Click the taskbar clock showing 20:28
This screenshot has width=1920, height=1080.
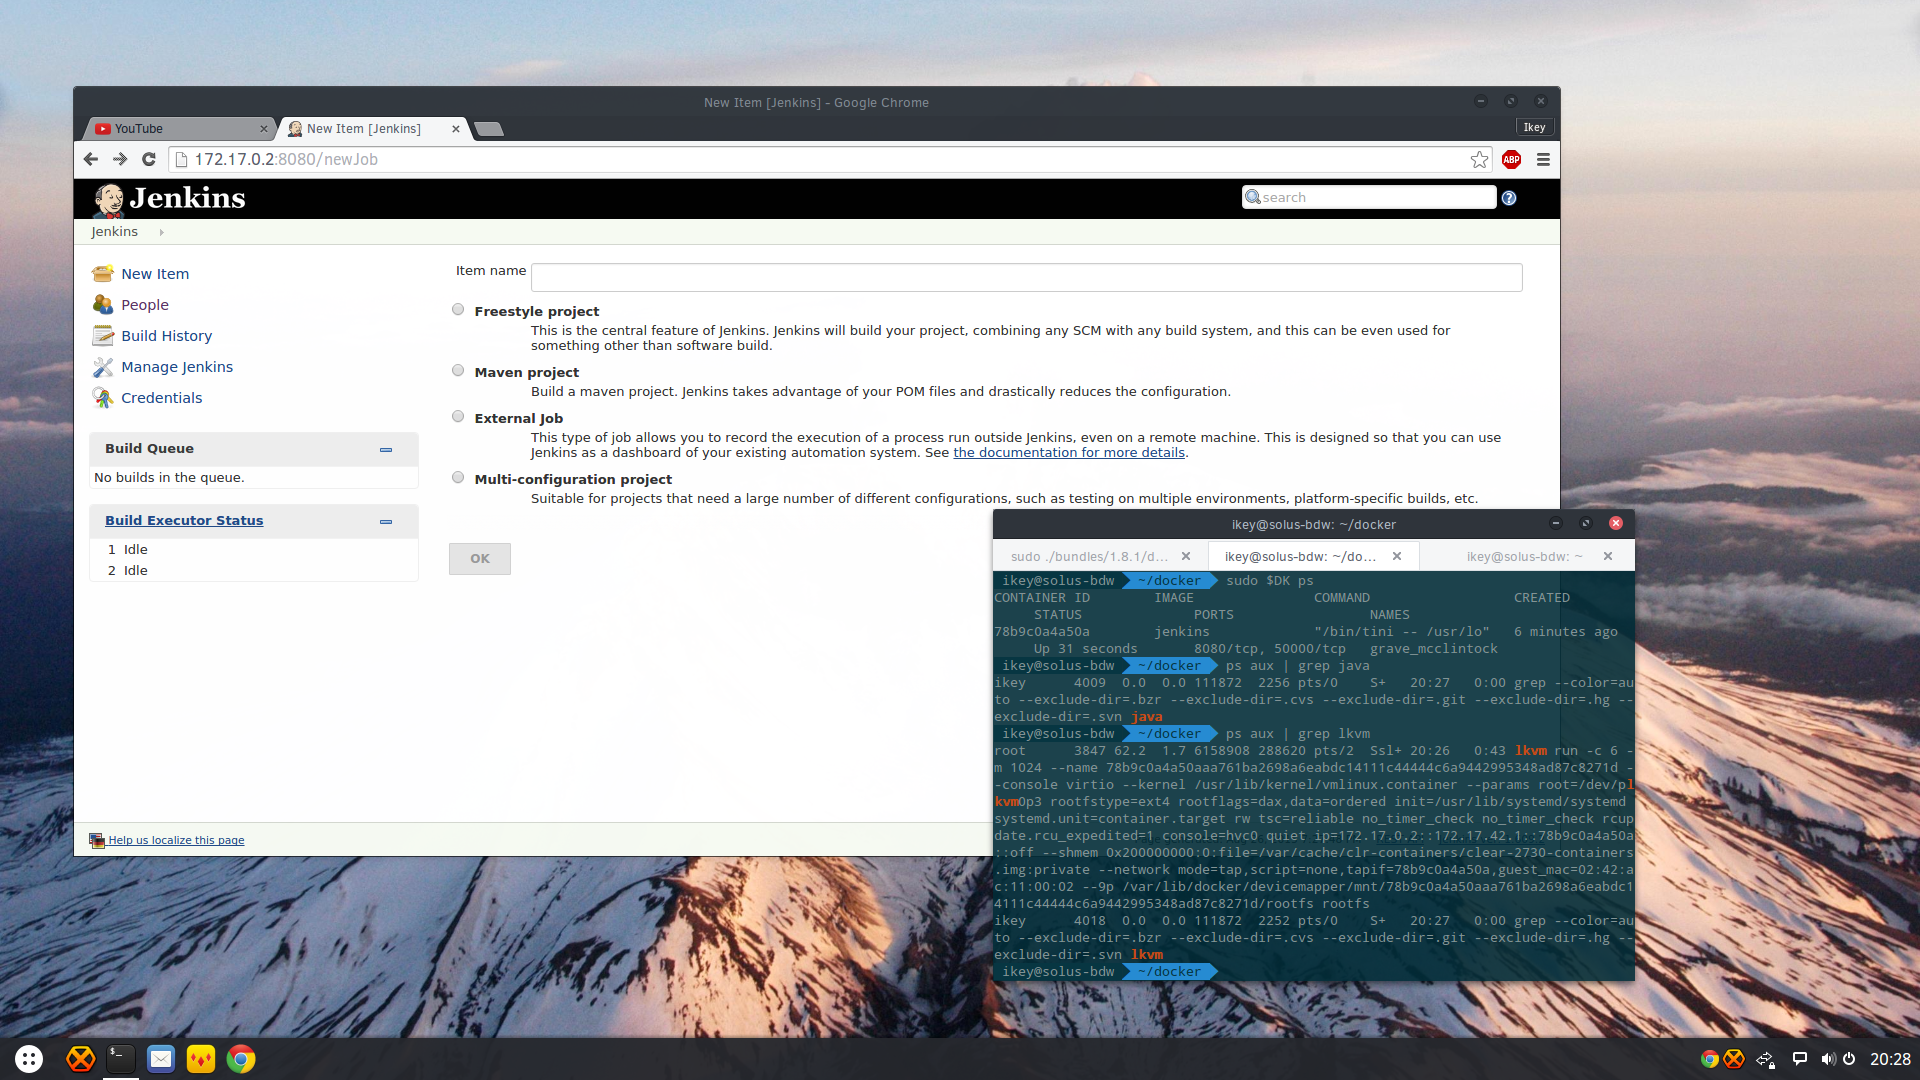[x=1890, y=1060]
